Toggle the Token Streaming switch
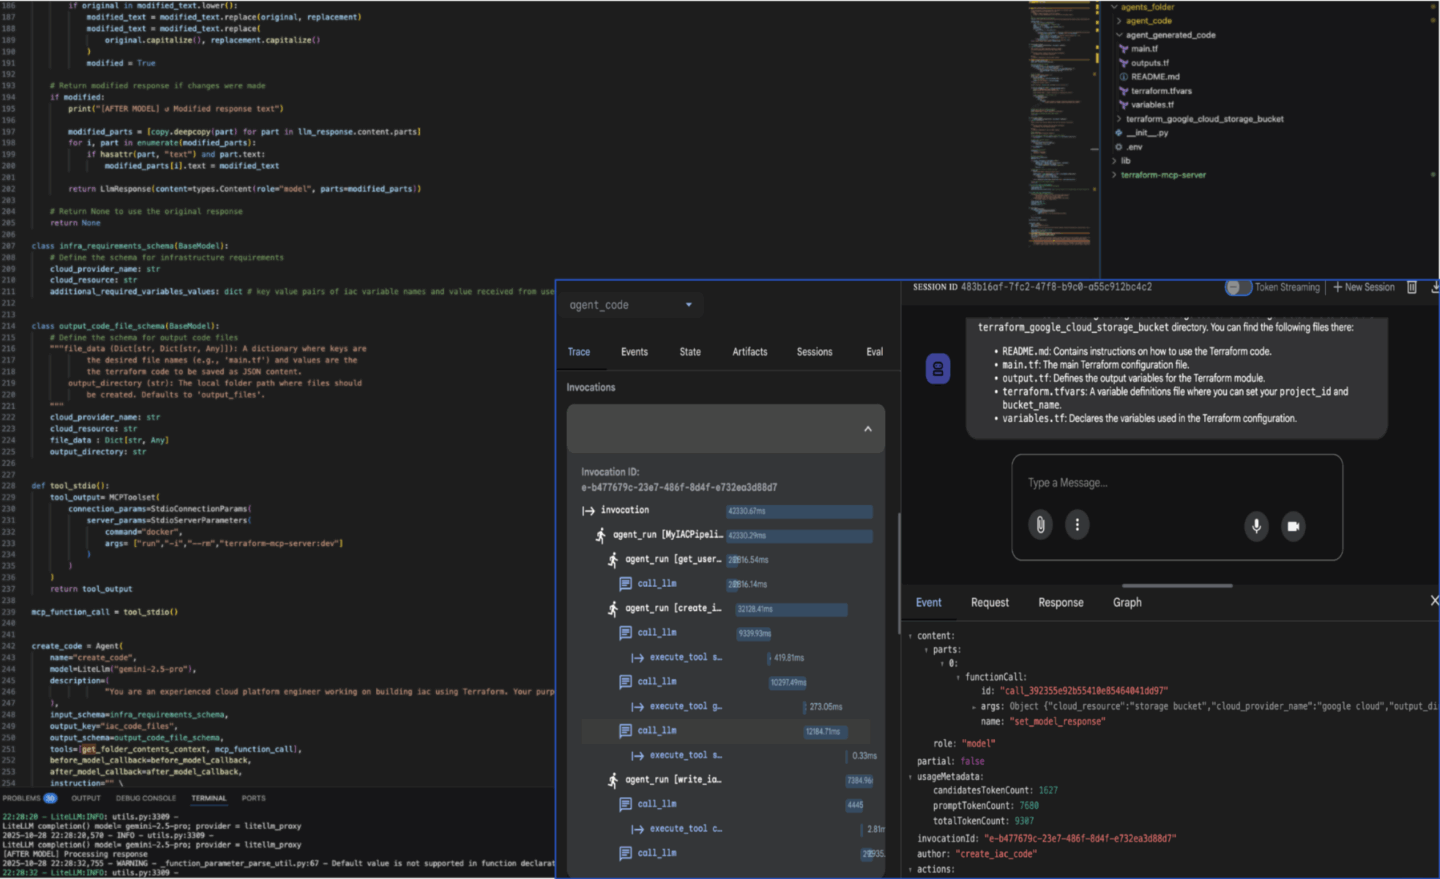Image resolution: width=1440 pixels, height=879 pixels. [1238, 287]
